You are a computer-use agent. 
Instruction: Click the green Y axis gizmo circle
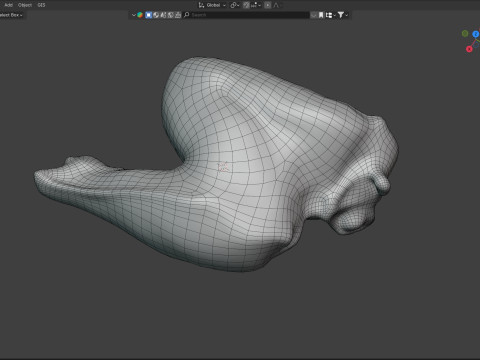465,33
